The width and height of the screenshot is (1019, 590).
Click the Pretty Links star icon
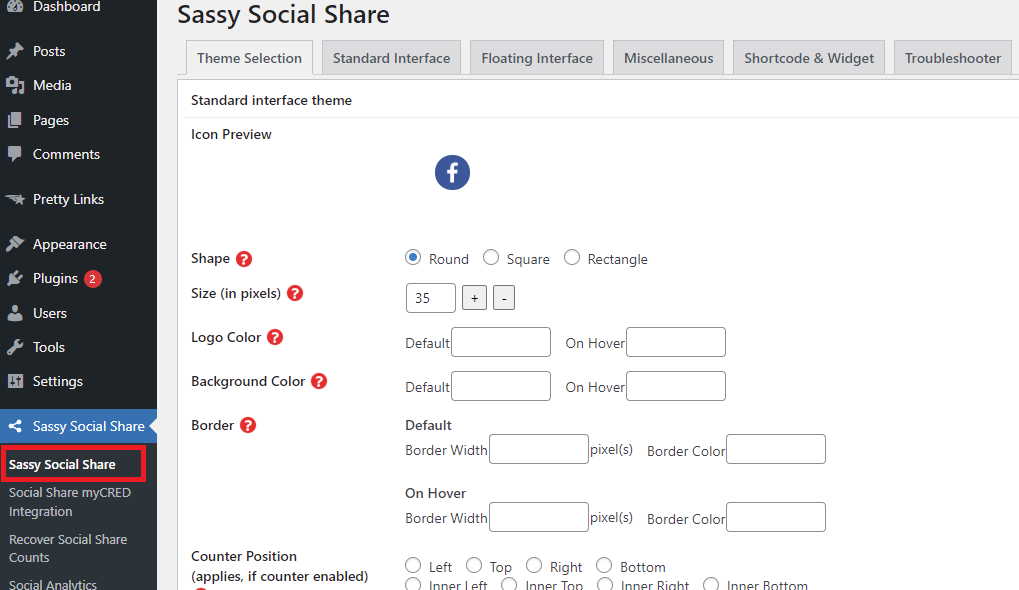14,199
